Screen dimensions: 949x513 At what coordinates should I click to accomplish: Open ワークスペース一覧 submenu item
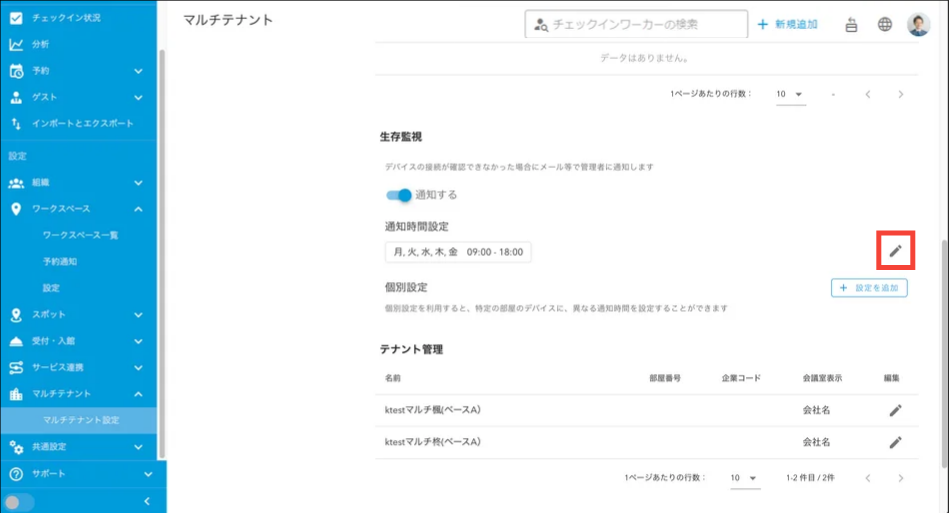pyautogui.click(x=80, y=235)
